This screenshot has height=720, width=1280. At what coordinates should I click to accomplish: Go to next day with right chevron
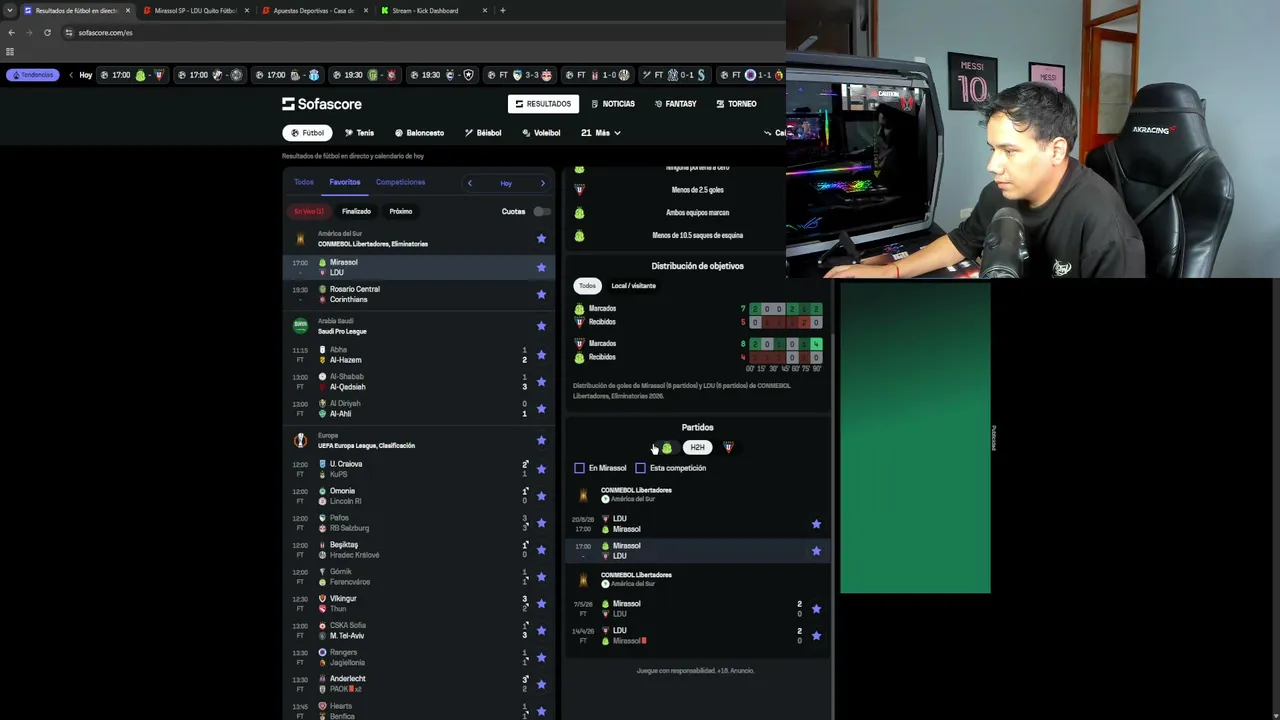[543, 183]
